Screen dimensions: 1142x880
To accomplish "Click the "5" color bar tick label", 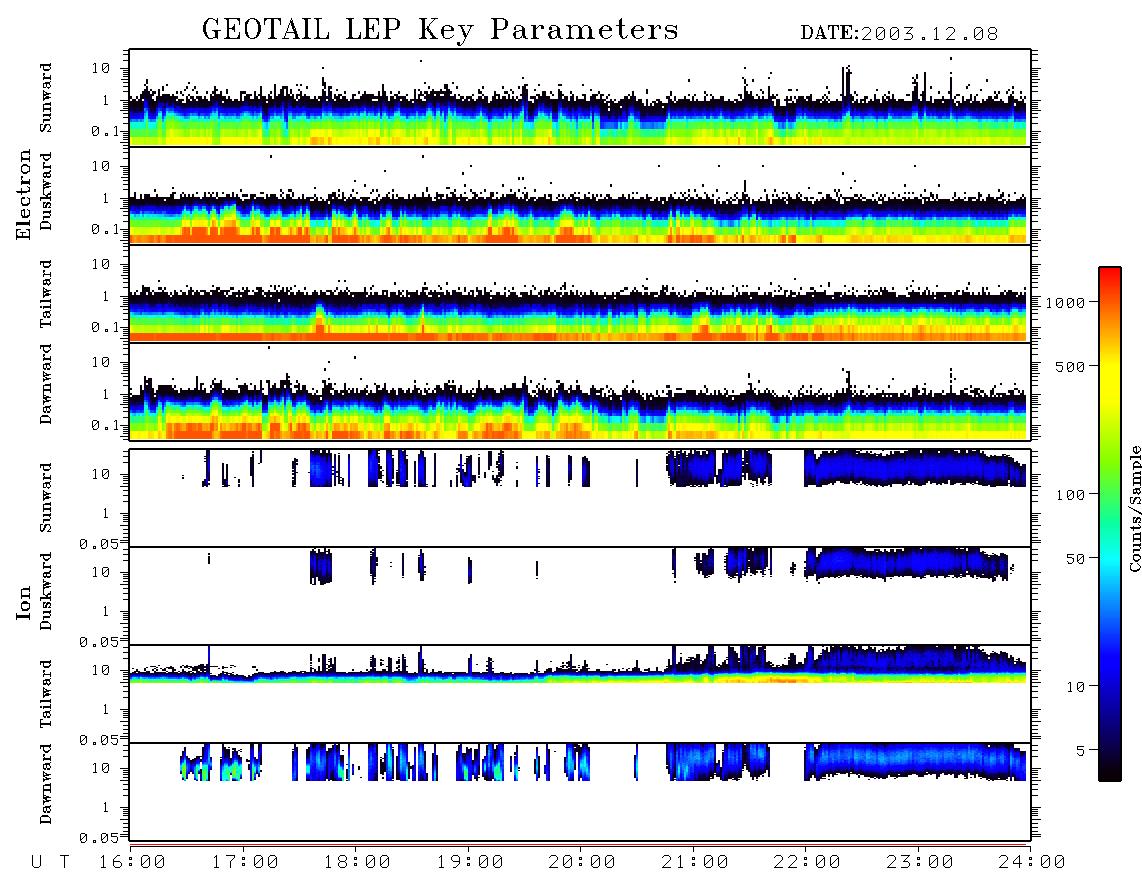I will [x=1081, y=750].
